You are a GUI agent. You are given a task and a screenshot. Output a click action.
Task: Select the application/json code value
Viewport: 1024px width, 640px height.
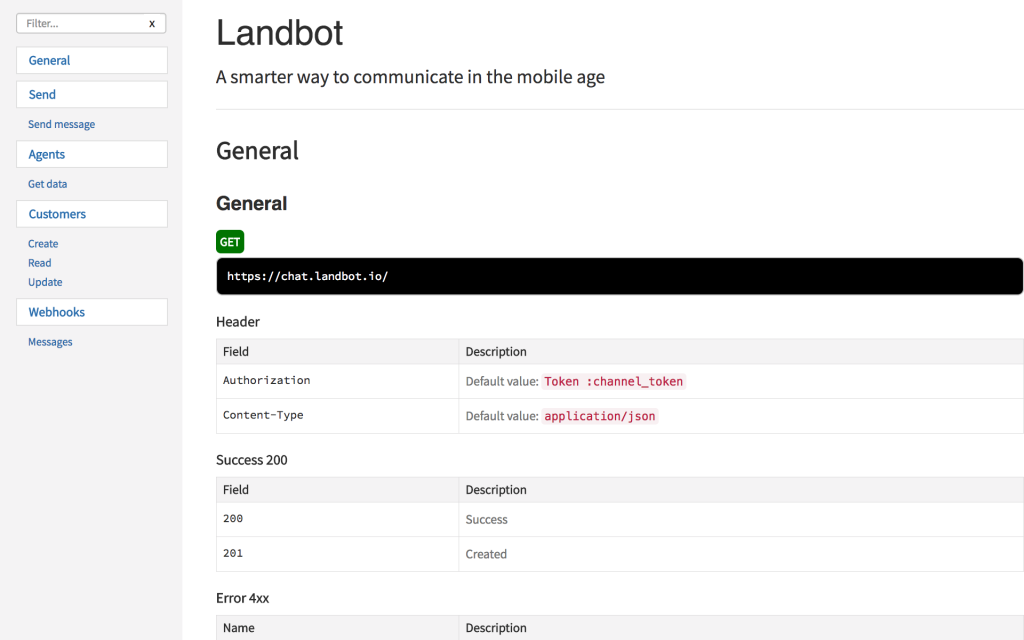(600, 416)
